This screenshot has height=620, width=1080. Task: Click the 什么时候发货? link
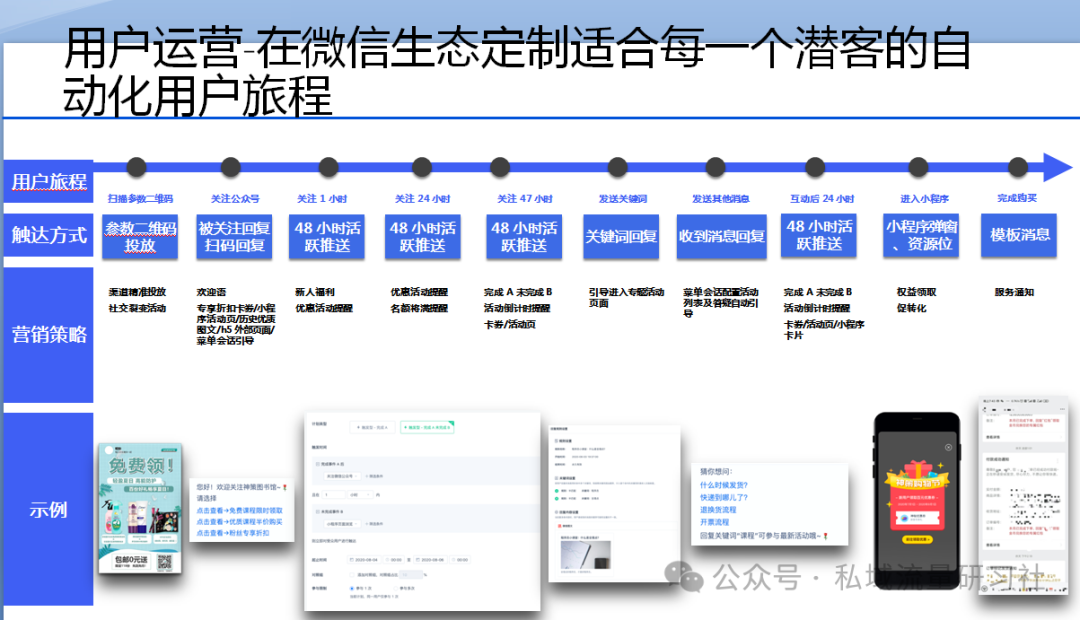point(724,485)
